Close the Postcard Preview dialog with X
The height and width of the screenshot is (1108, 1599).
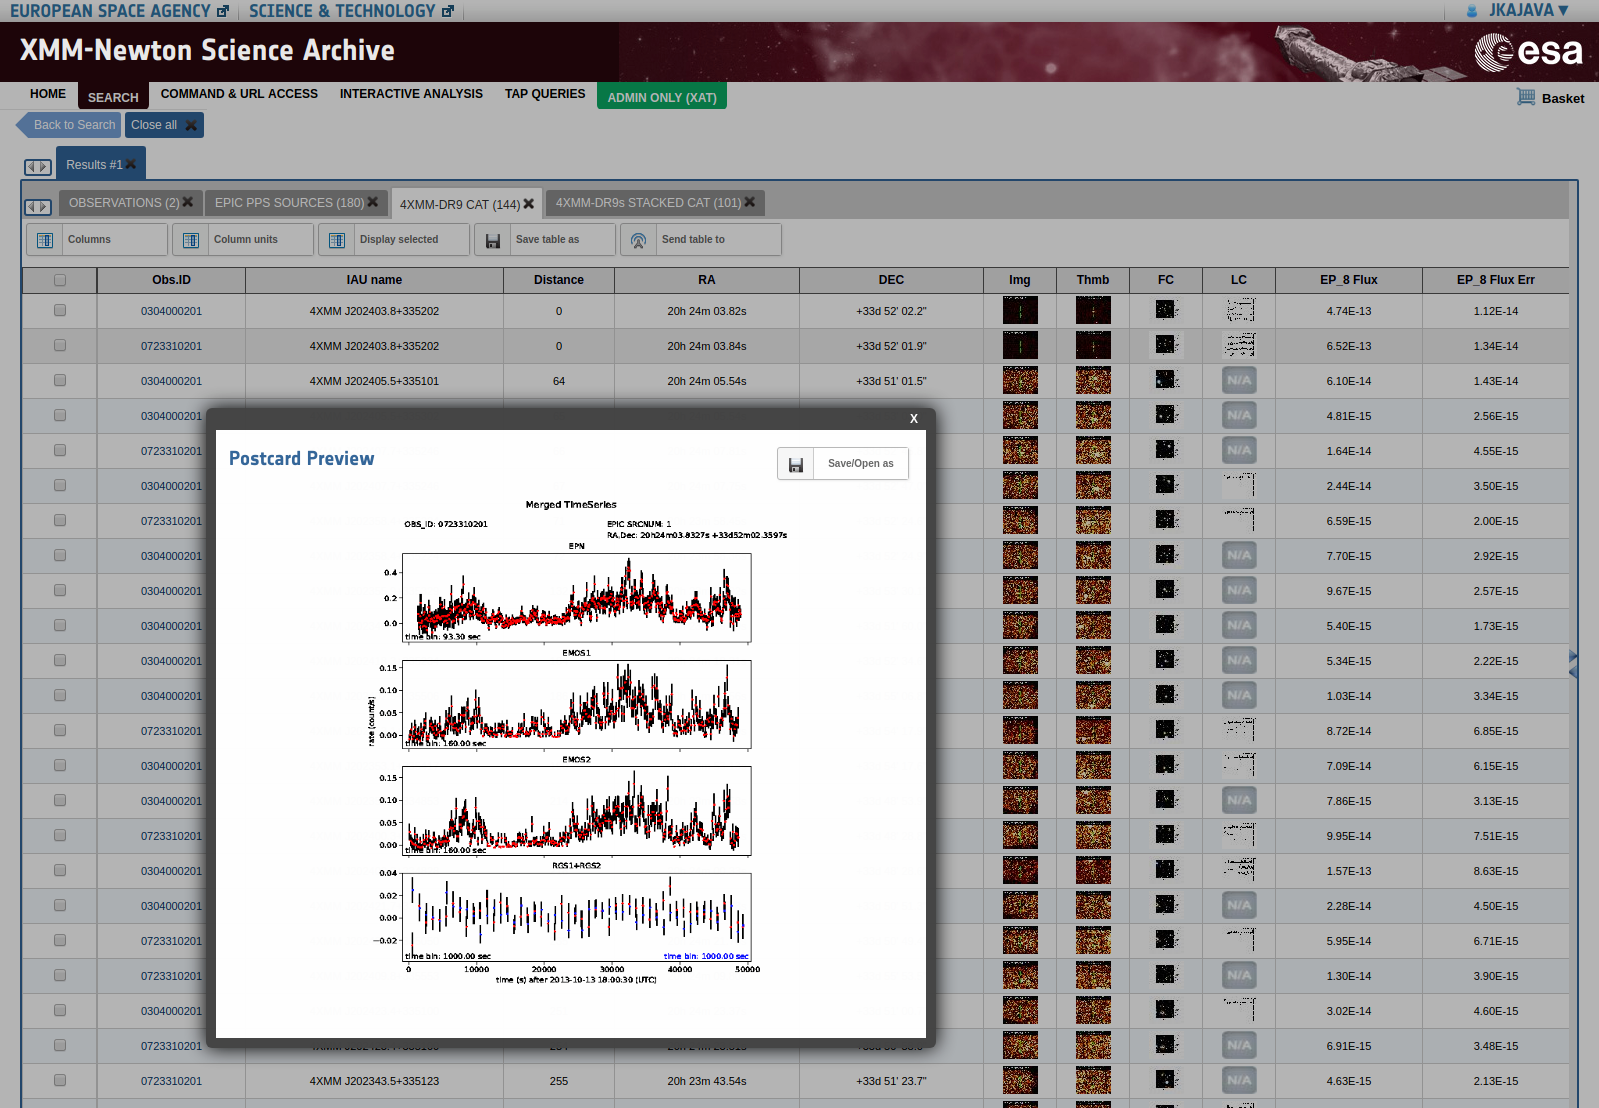[x=914, y=419]
